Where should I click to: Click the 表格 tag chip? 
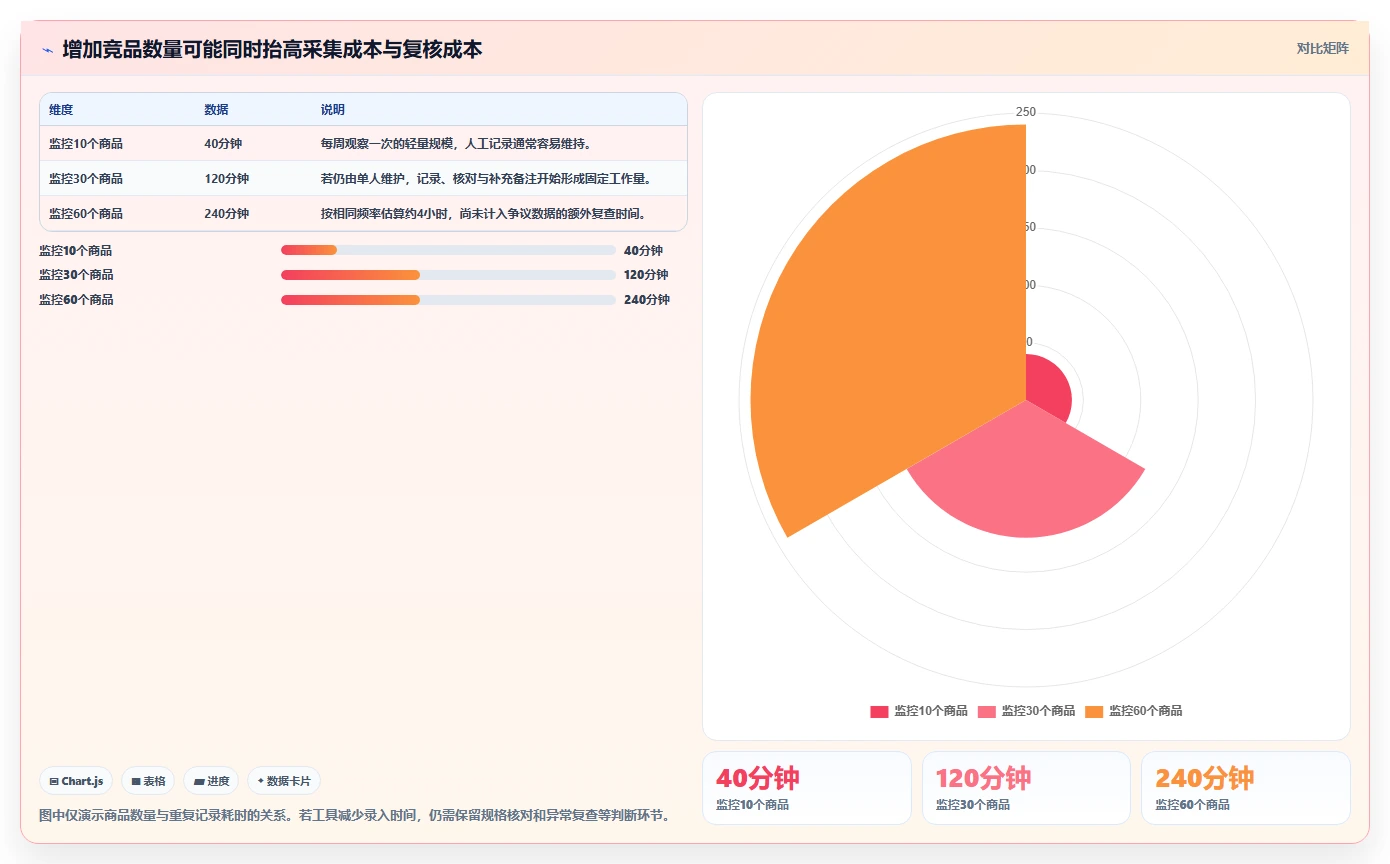point(148,781)
